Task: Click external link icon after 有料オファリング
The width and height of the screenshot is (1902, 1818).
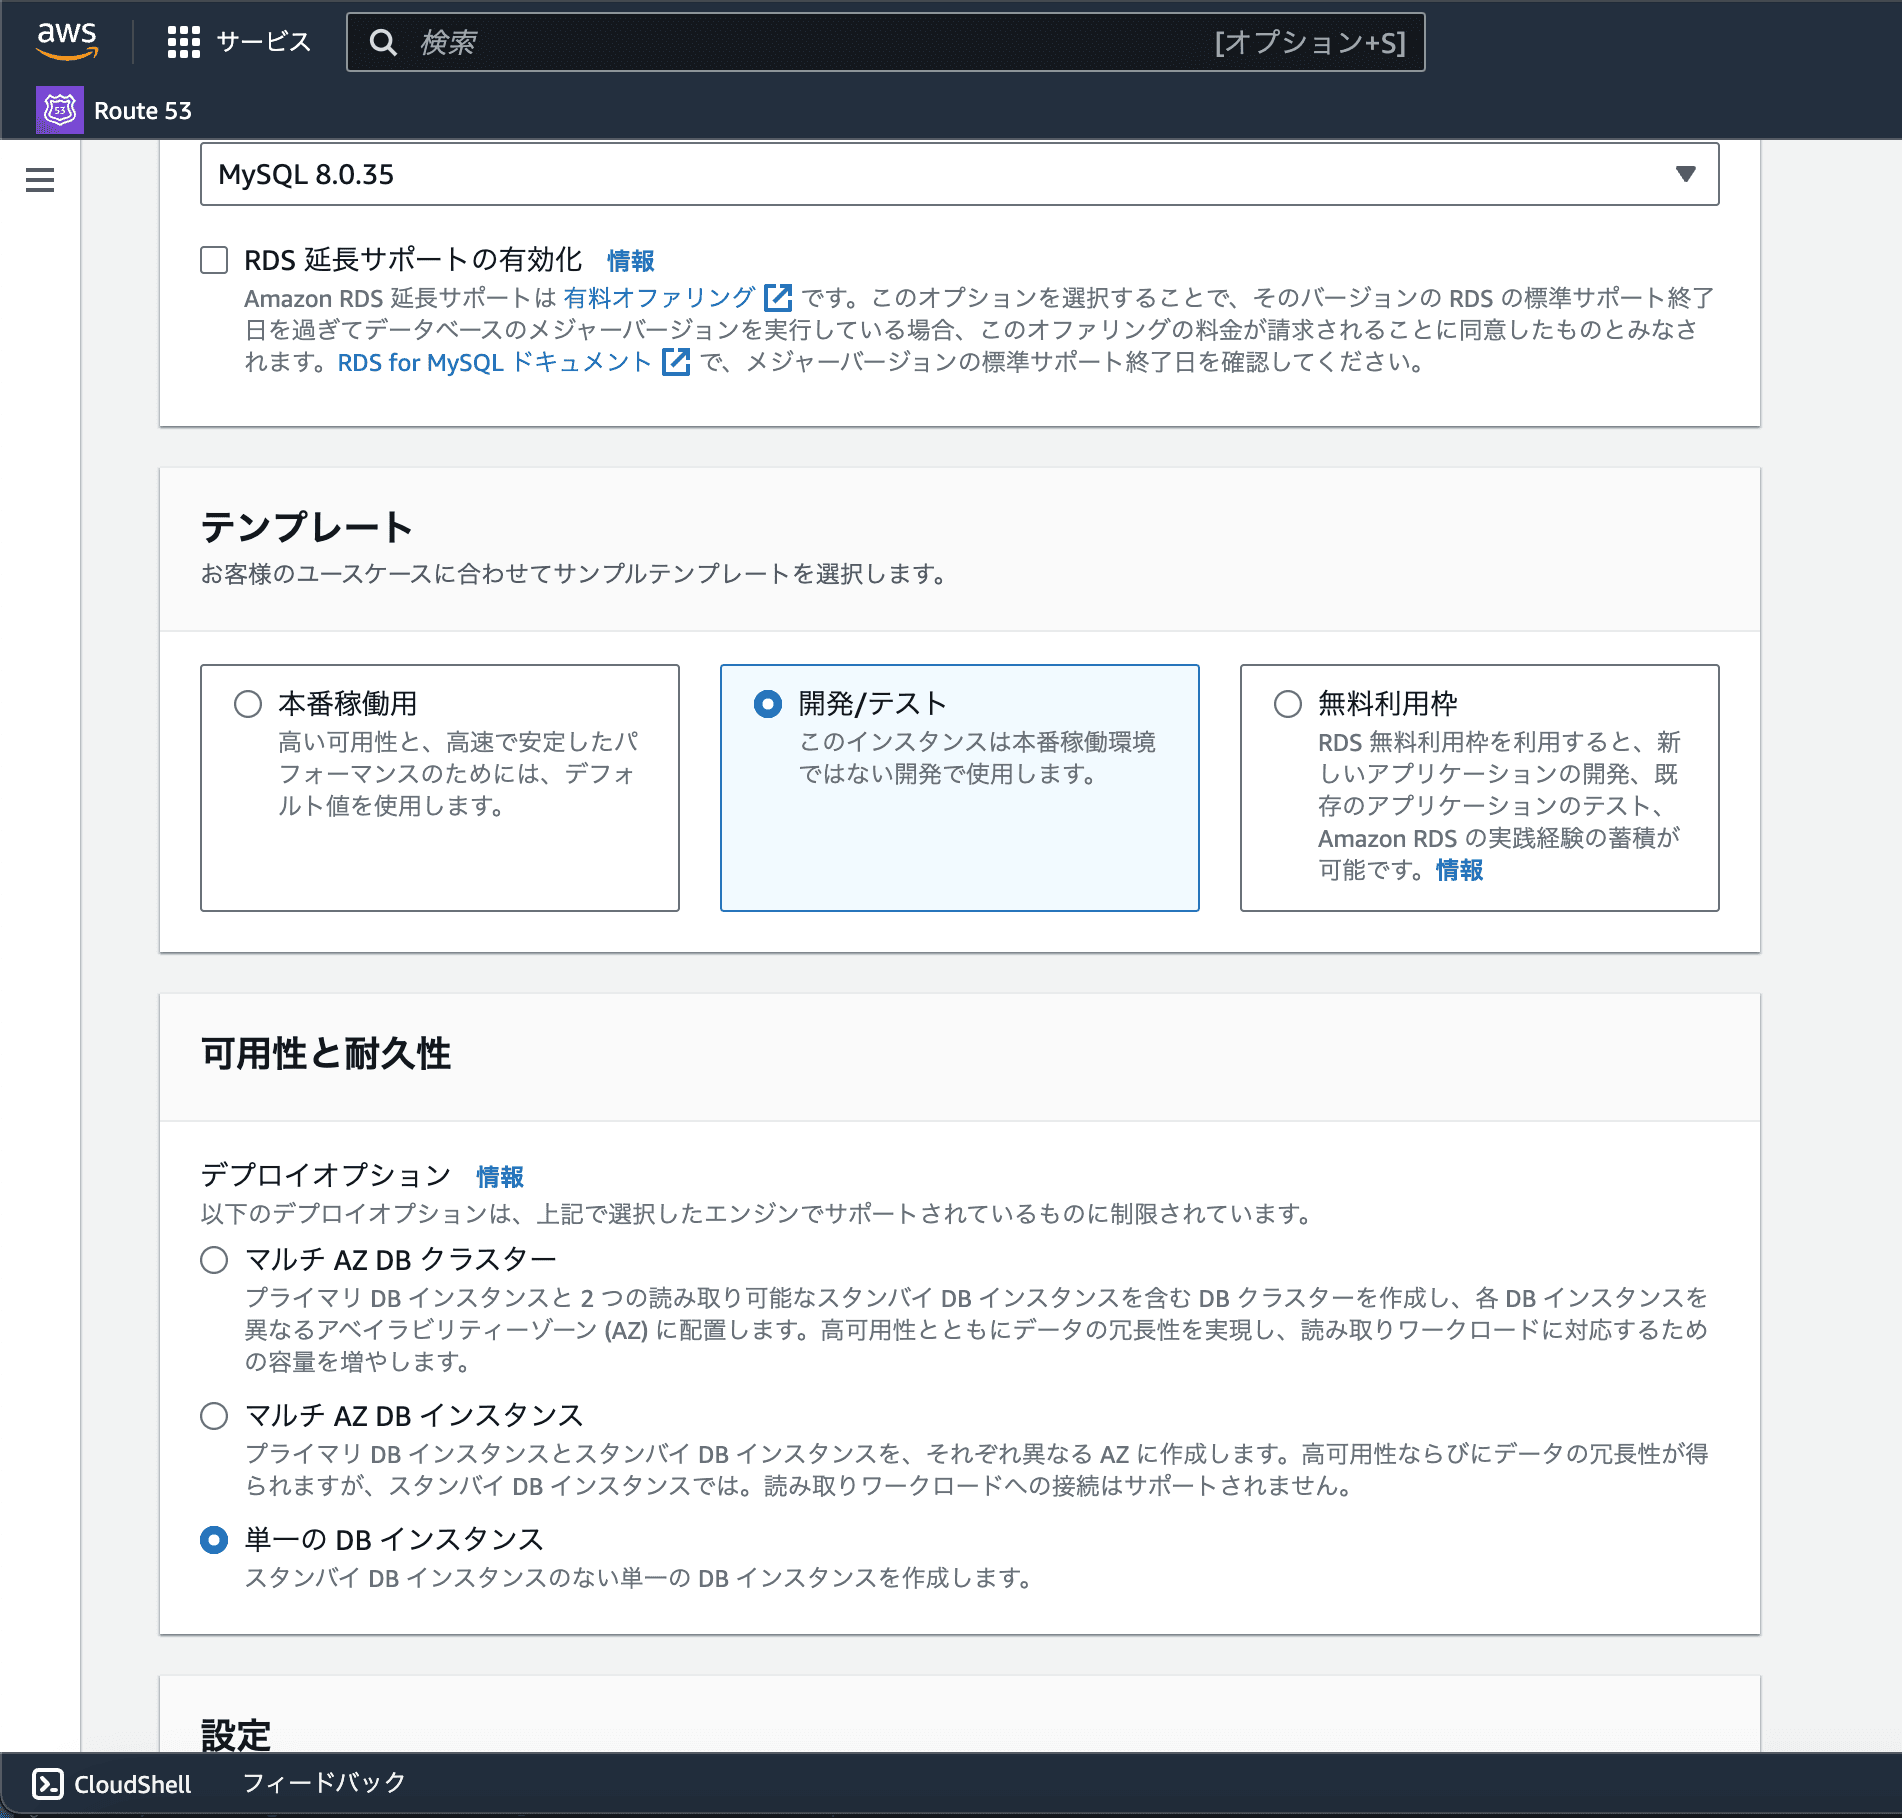Action: pyautogui.click(x=777, y=298)
